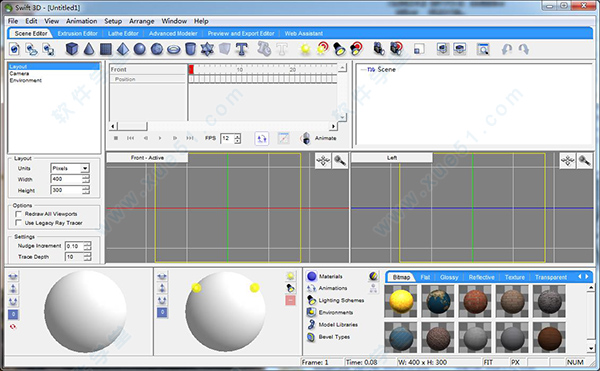Insert a Torus primitive
This screenshot has height=371, width=600.
click(174, 49)
